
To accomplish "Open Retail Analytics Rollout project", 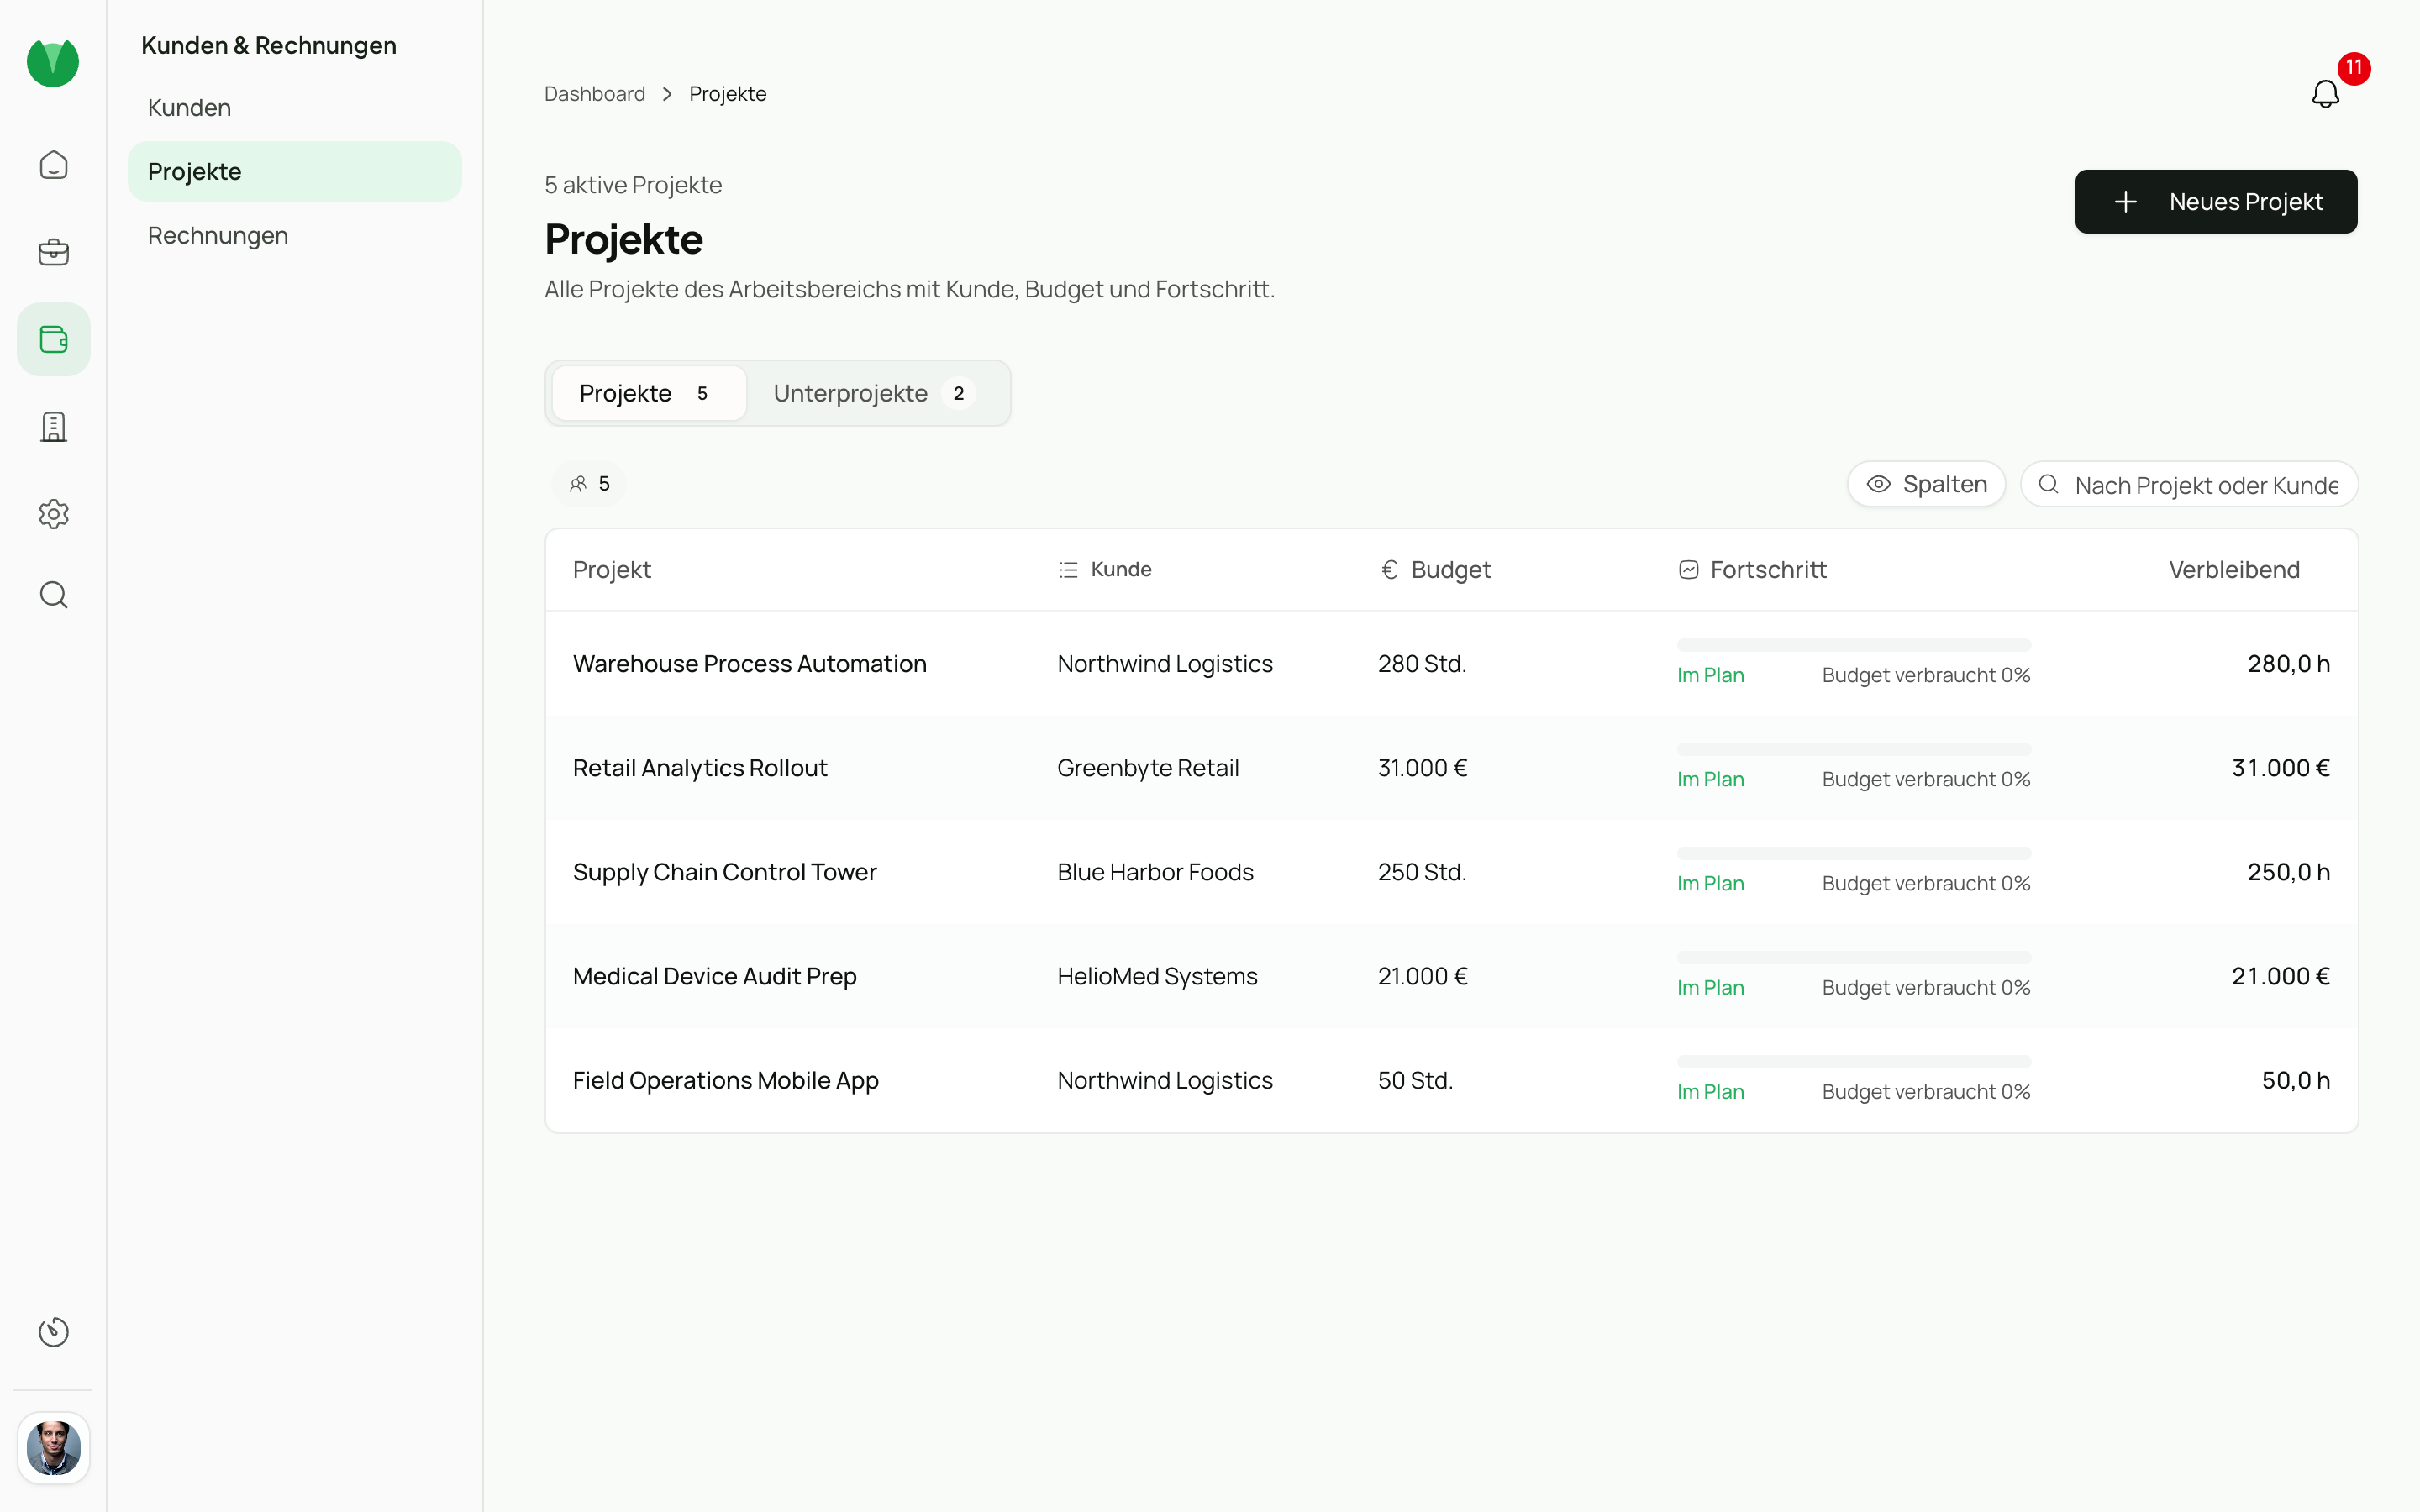I will tap(700, 768).
